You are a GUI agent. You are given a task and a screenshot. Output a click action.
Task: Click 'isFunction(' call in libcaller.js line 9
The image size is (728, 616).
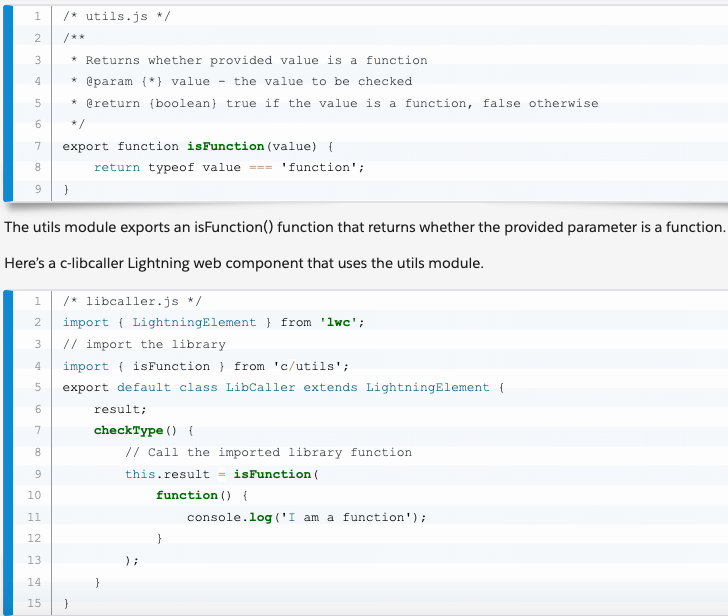(276, 474)
